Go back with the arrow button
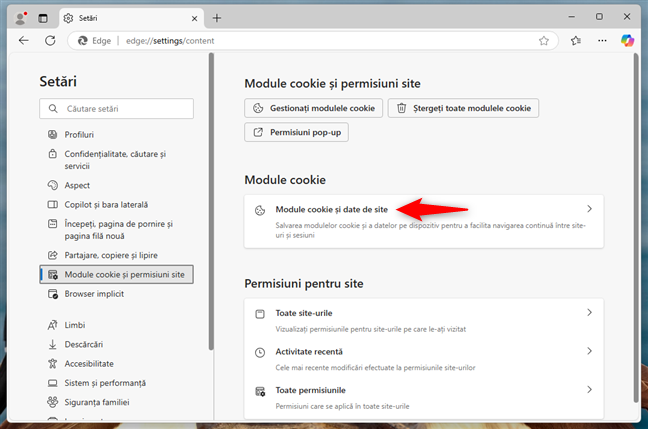 tap(24, 41)
